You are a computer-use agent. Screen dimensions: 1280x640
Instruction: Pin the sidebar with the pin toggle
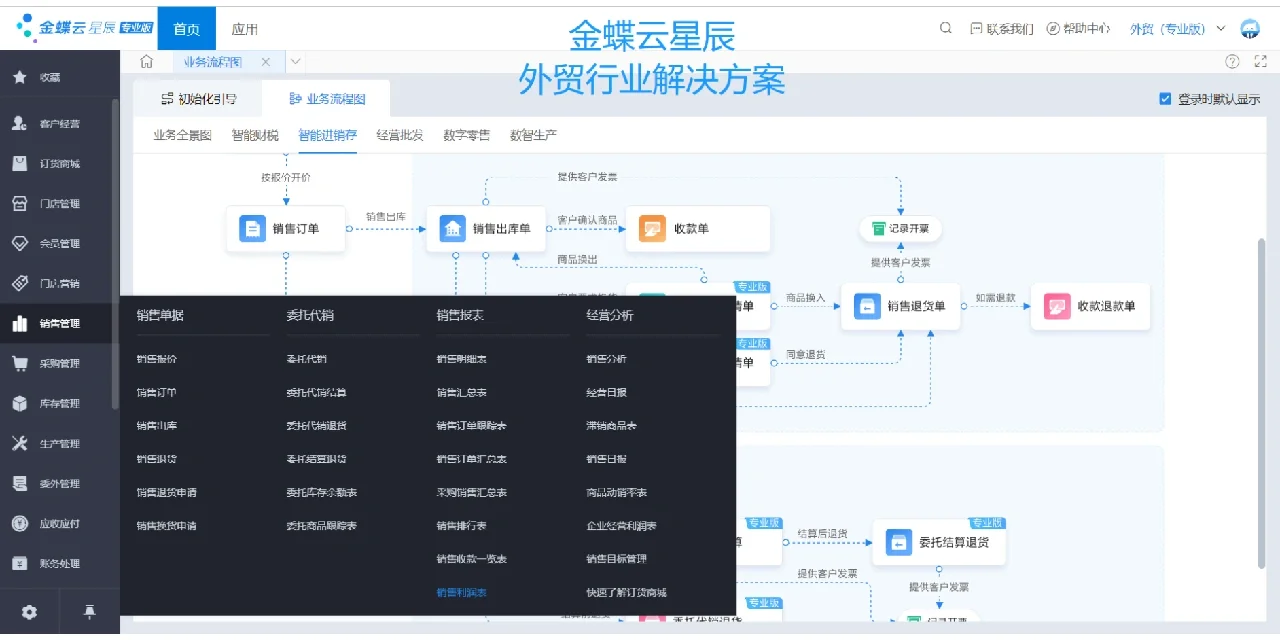[89, 611]
